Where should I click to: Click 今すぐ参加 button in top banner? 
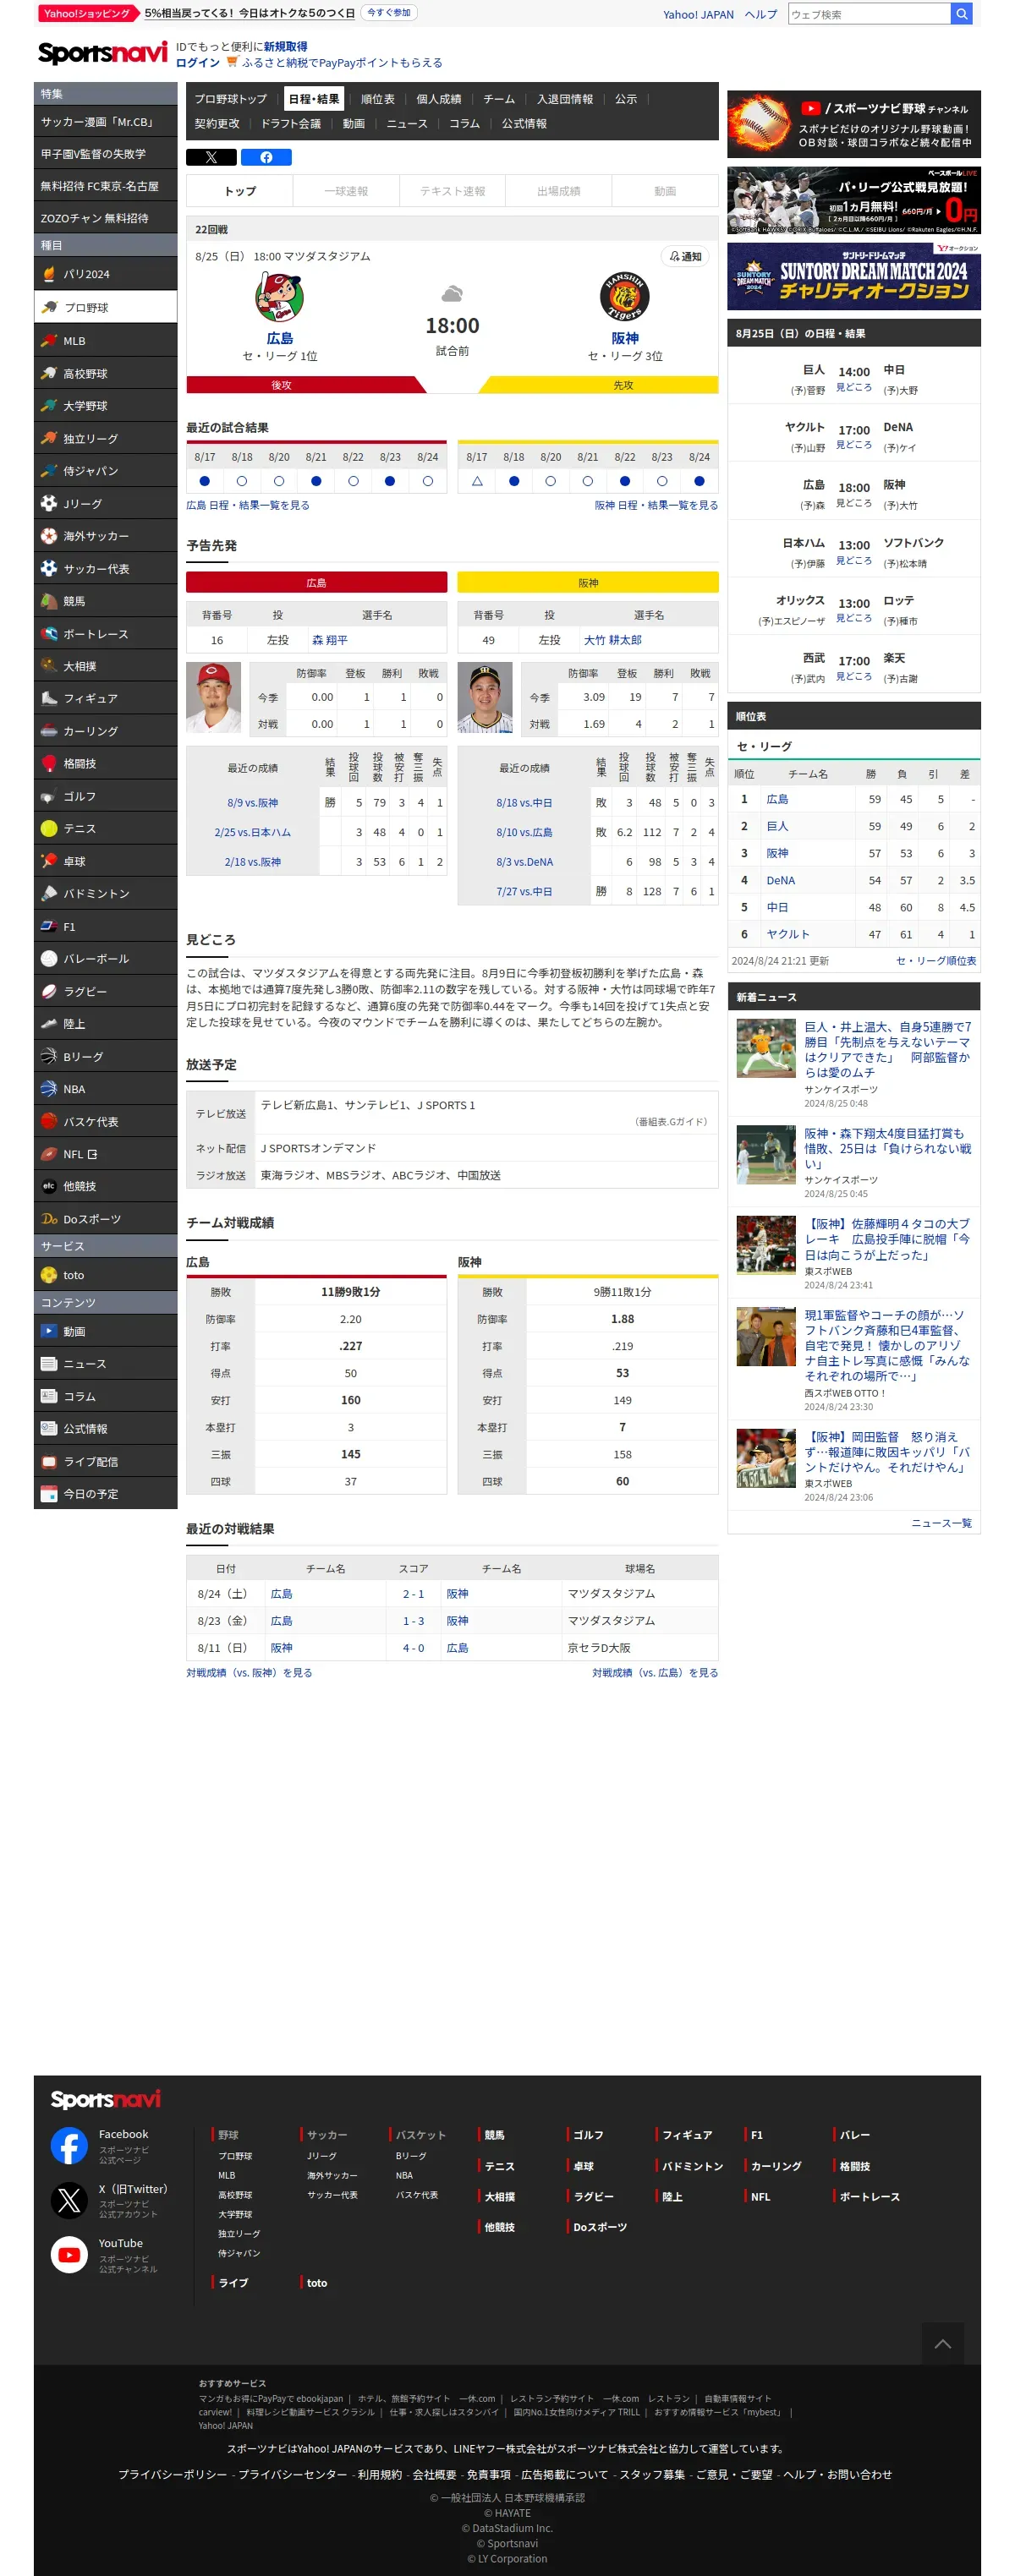click(x=389, y=12)
